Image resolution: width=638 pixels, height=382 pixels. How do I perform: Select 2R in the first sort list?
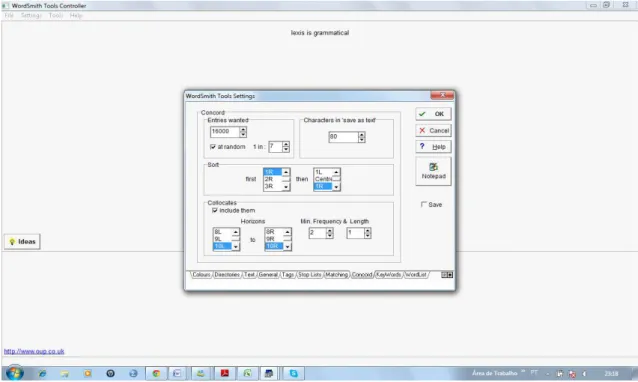point(273,179)
